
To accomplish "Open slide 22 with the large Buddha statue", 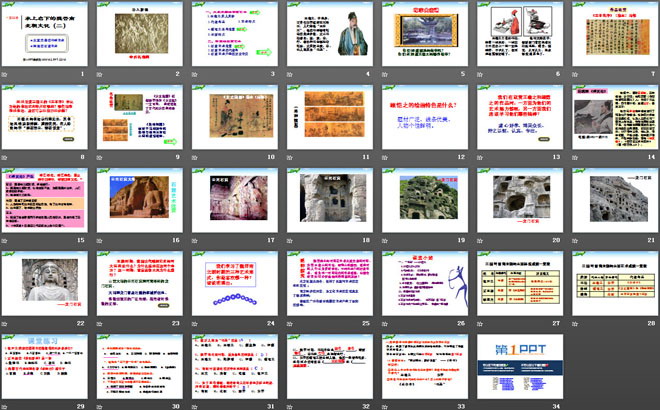I will [x=47, y=281].
